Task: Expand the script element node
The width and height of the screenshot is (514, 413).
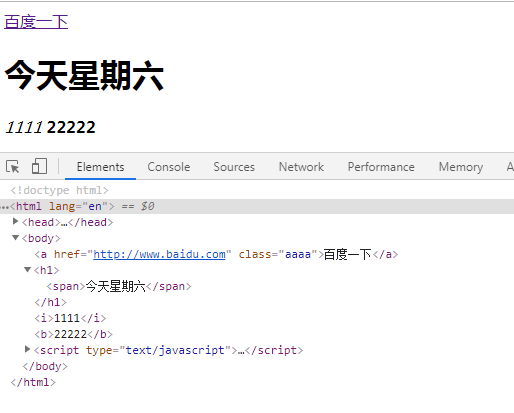Action: click(27, 349)
